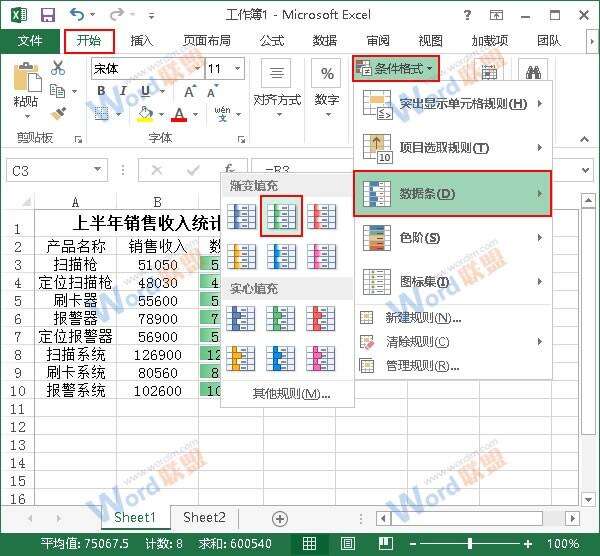Screen dimensions: 600x556
Task: Toggle Bold formatting
Action: pos(101,91)
